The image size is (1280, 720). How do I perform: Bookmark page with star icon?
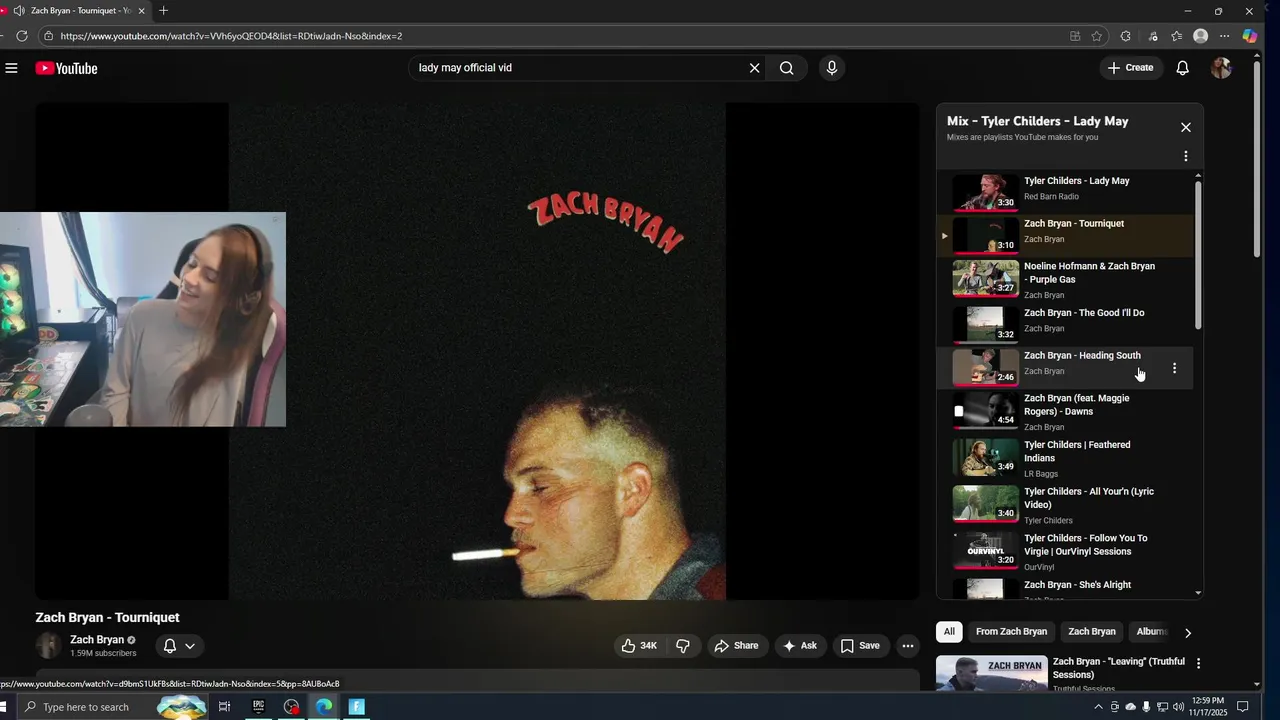pos(1097,36)
